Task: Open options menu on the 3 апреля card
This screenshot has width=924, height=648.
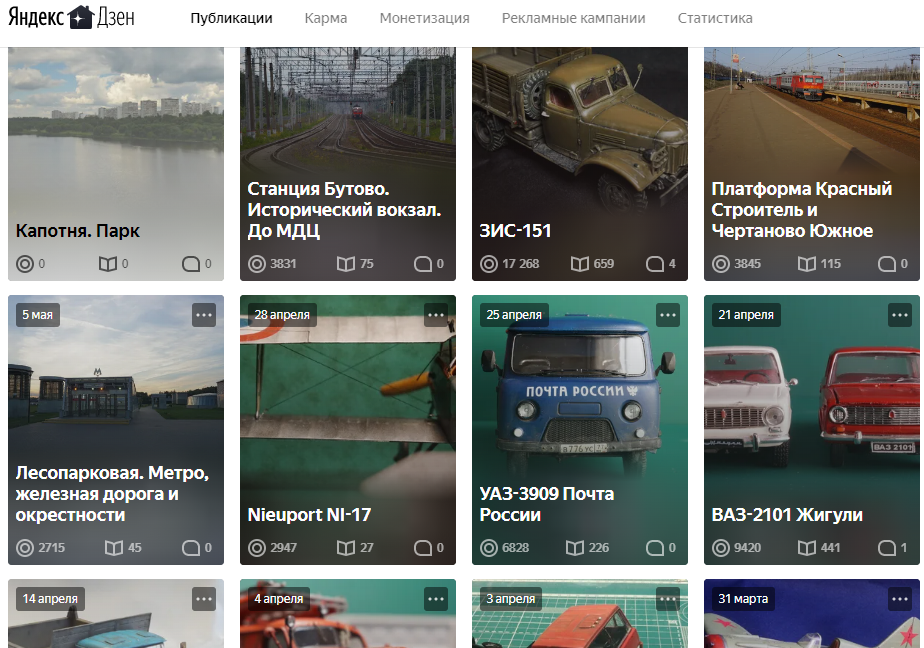Action: (x=668, y=599)
